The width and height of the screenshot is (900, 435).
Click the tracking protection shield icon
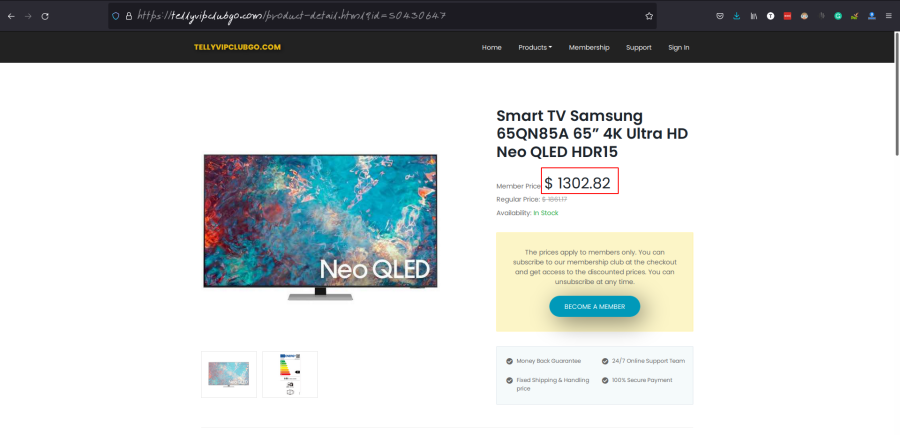pos(116,16)
